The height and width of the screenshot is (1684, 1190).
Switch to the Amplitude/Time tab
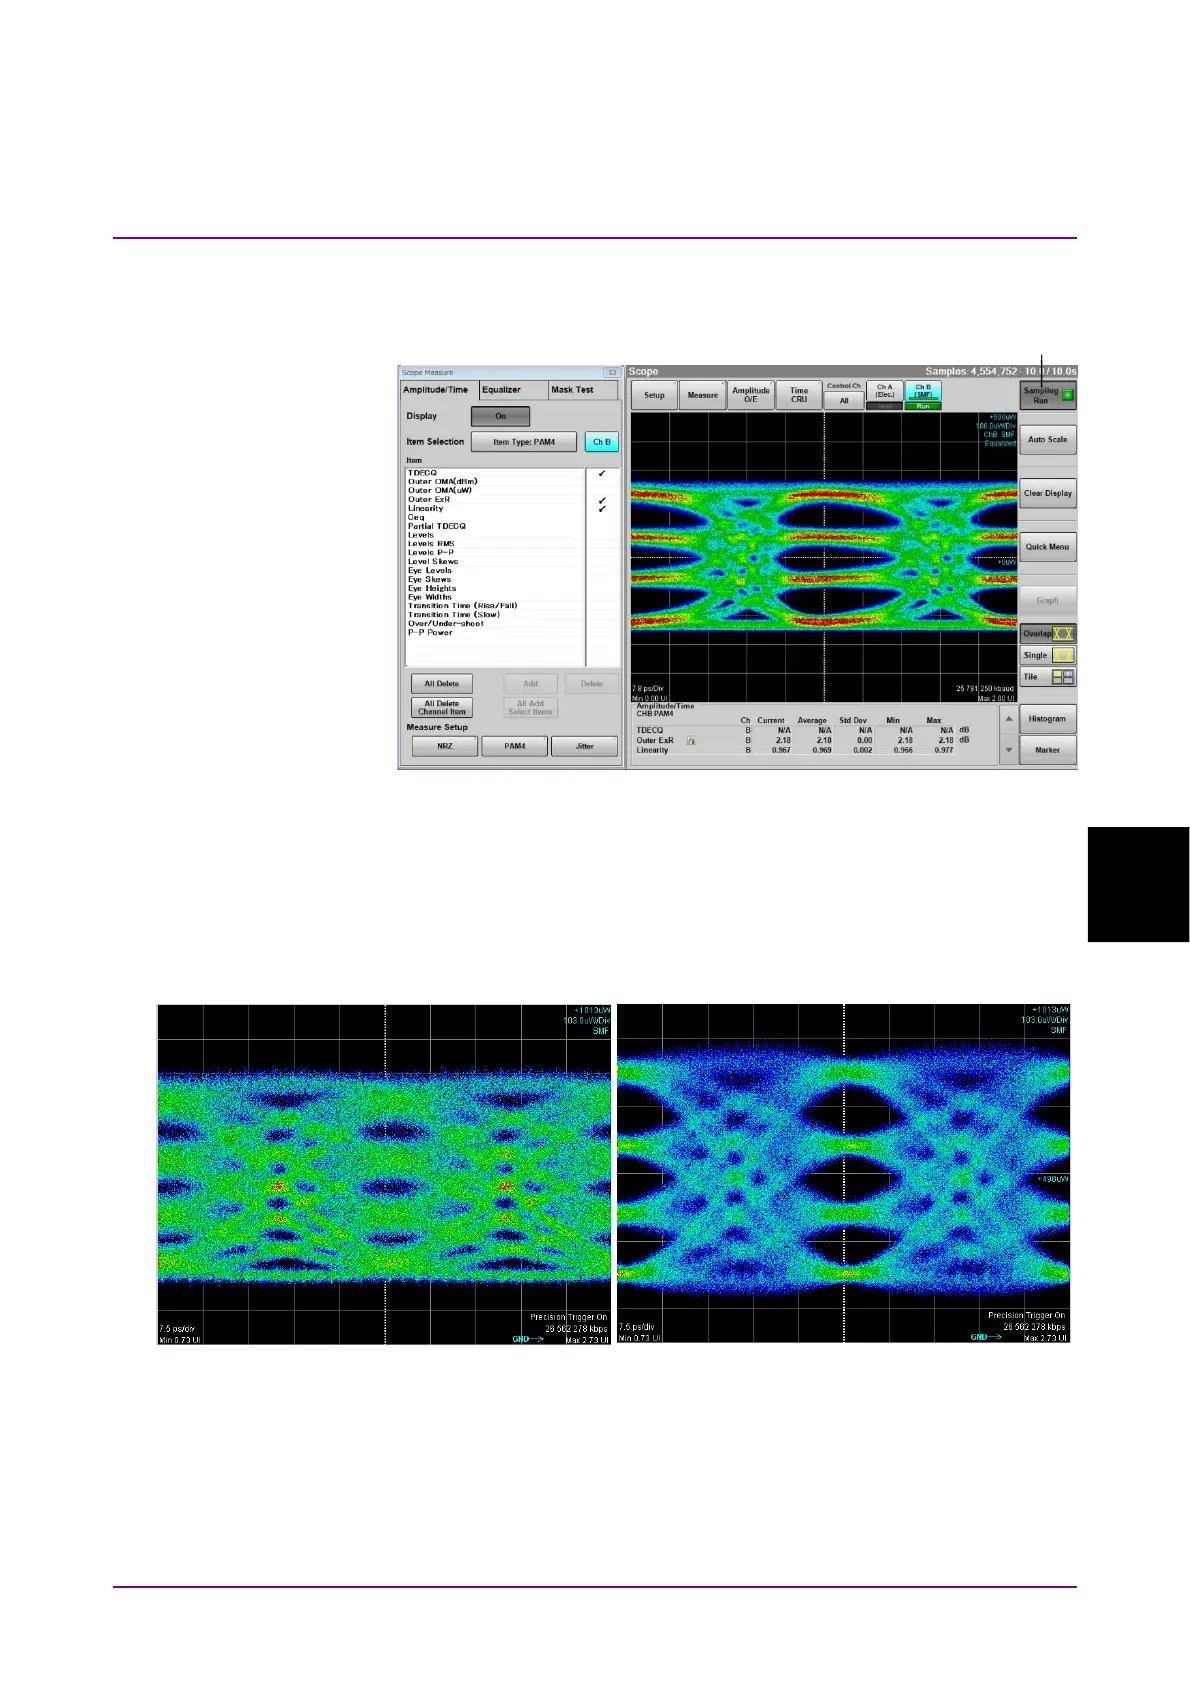coord(436,390)
